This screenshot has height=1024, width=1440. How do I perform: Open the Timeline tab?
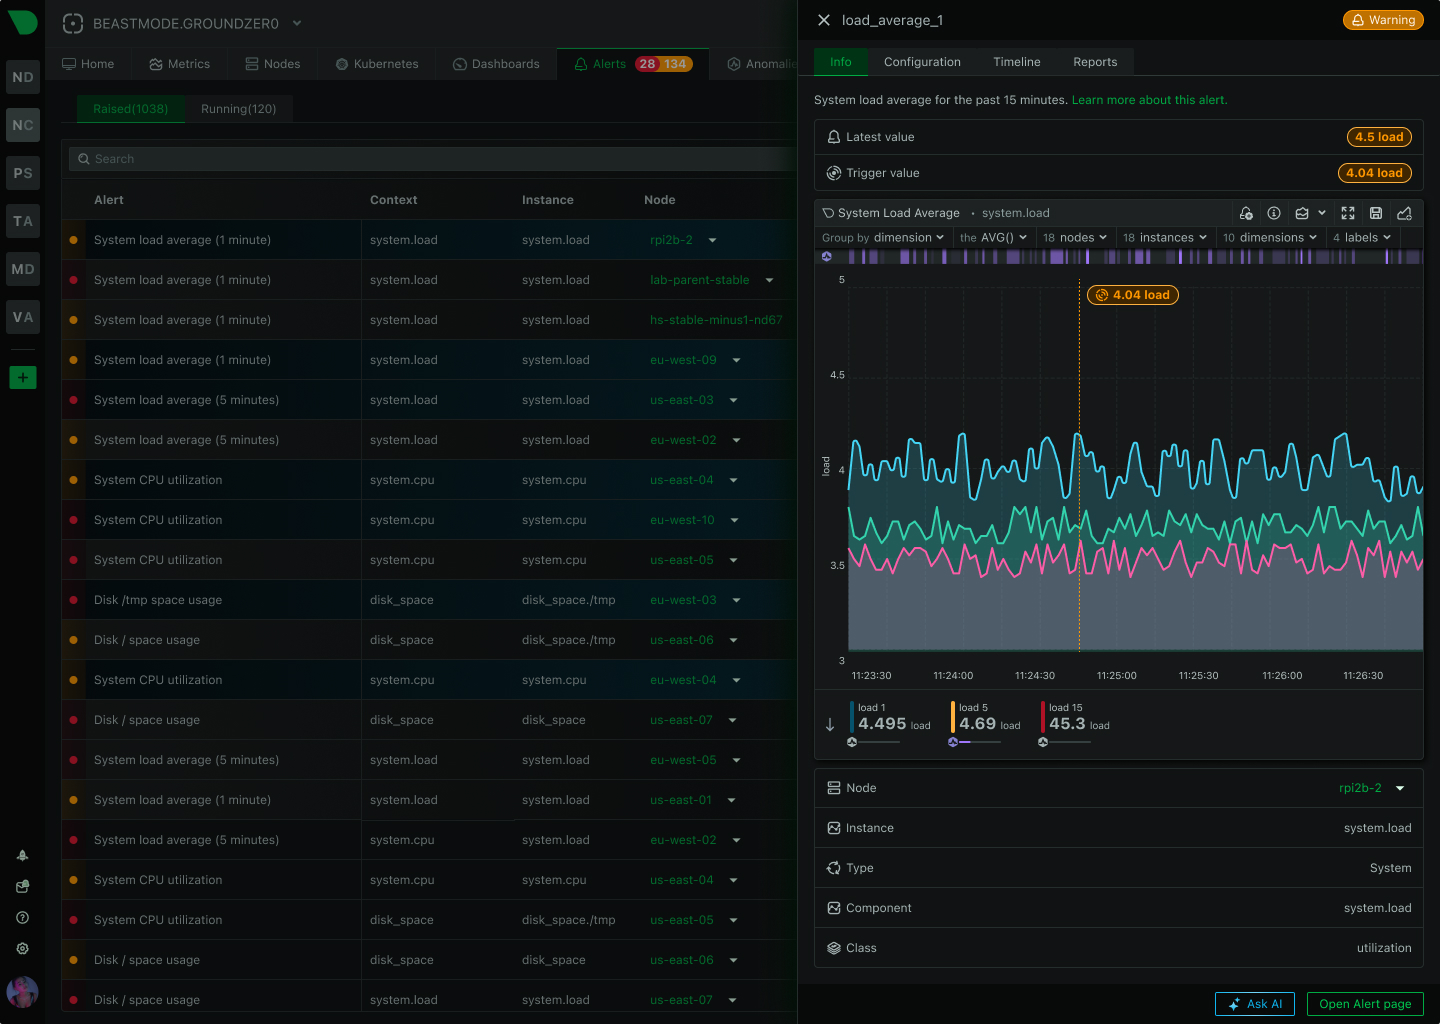coord(1016,62)
